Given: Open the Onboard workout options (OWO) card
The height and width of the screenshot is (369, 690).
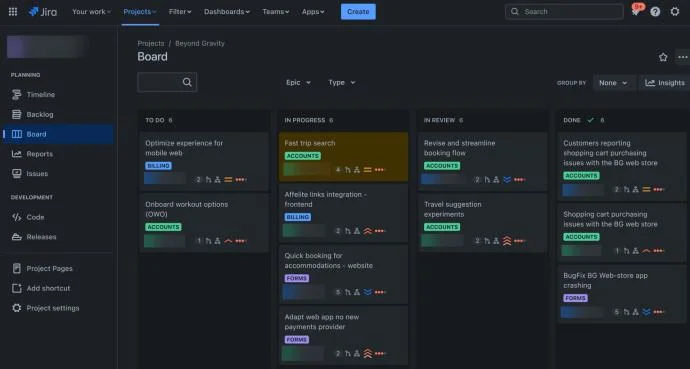Looking at the screenshot, I should (x=204, y=223).
